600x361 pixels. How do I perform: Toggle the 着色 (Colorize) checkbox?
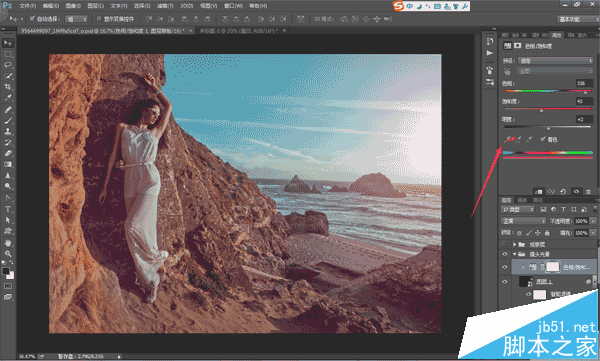pyautogui.click(x=543, y=139)
